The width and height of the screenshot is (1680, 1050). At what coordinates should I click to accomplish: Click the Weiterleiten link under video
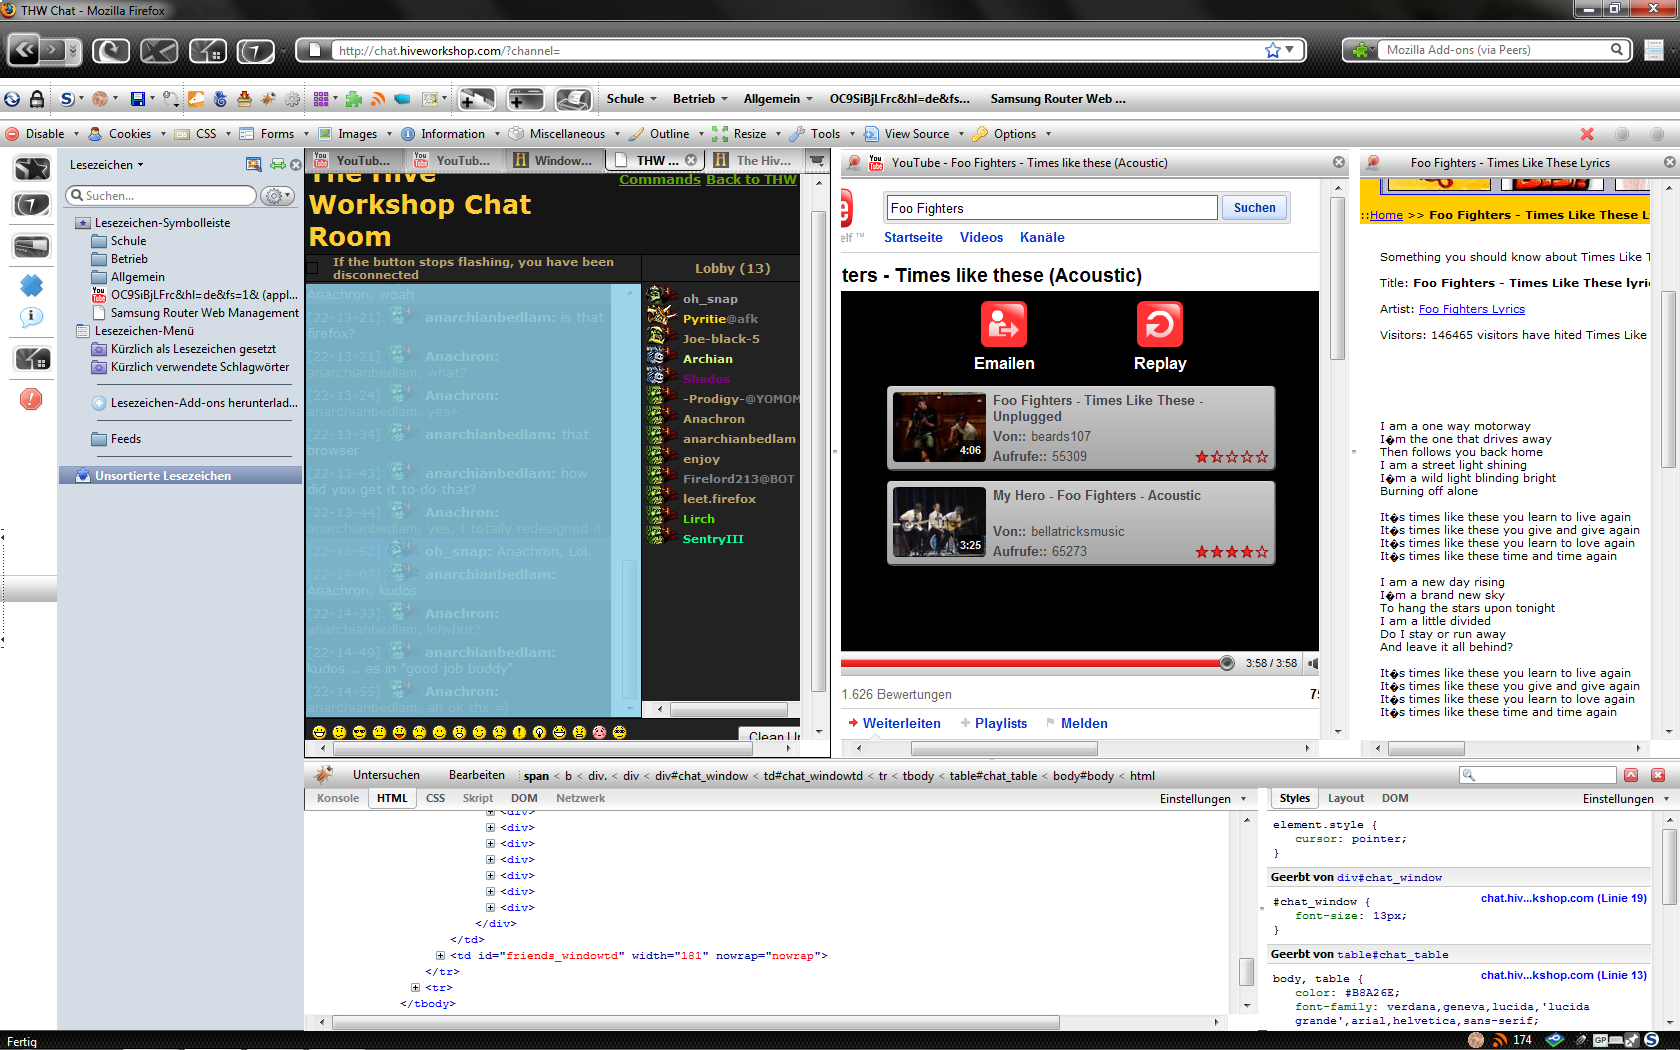pyautogui.click(x=901, y=723)
